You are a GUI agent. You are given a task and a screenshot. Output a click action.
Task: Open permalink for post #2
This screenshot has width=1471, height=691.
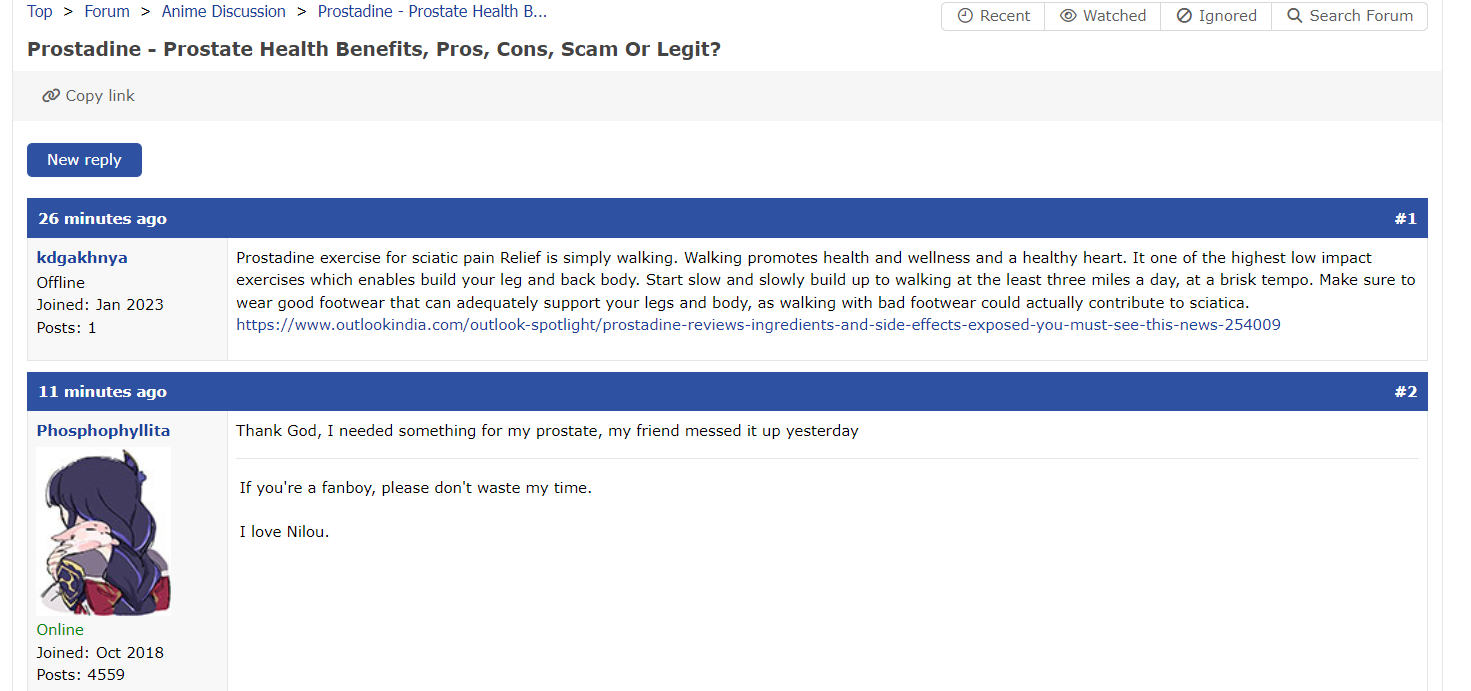click(x=1405, y=392)
